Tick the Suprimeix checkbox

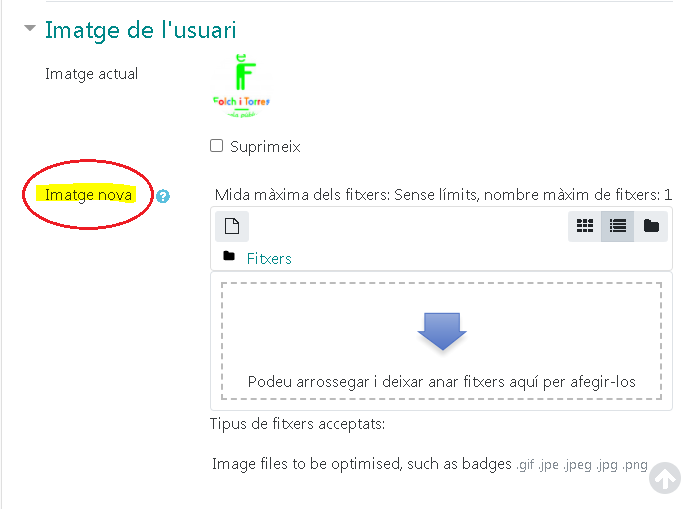coord(217,146)
